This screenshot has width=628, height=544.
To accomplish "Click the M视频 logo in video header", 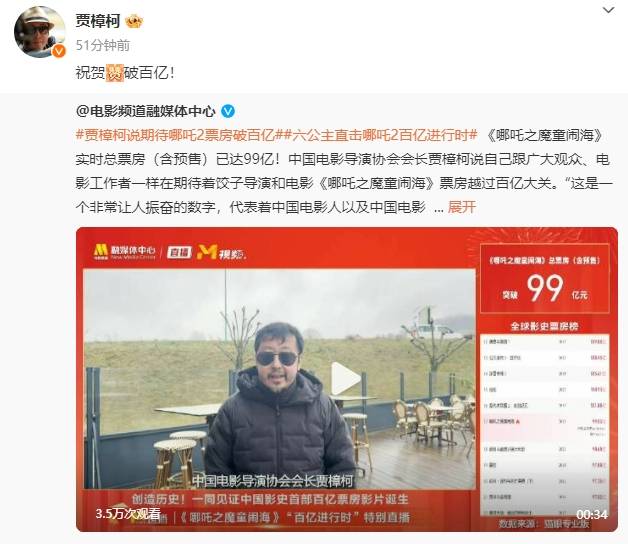I will pos(222,252).
